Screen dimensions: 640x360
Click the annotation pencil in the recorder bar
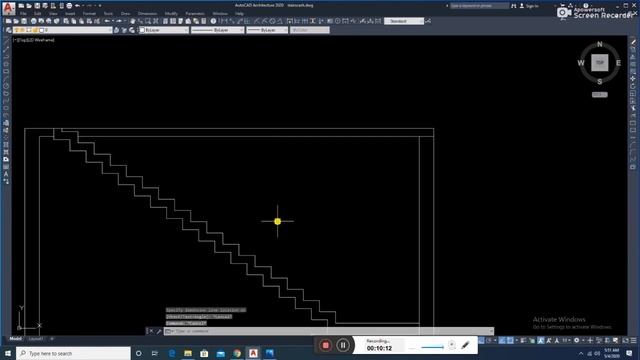pyautogui.click(x=465, y=345)
